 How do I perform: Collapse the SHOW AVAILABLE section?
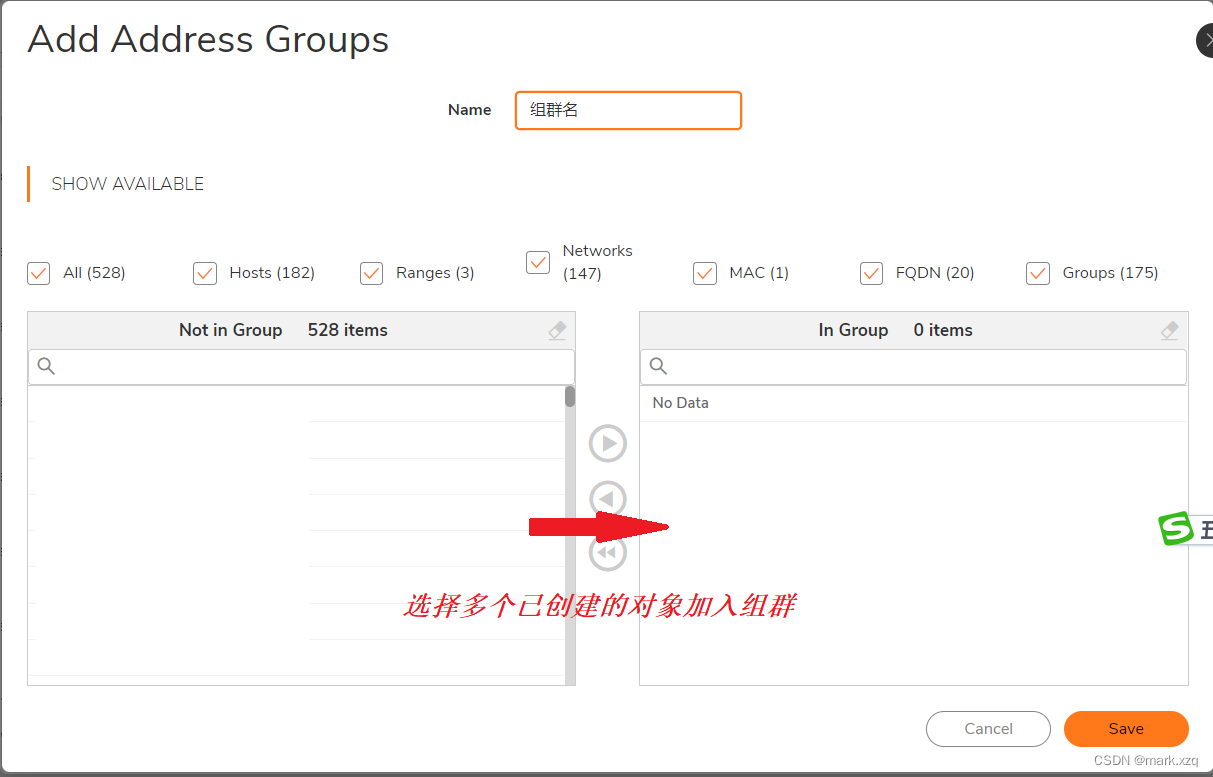(129, 184)
